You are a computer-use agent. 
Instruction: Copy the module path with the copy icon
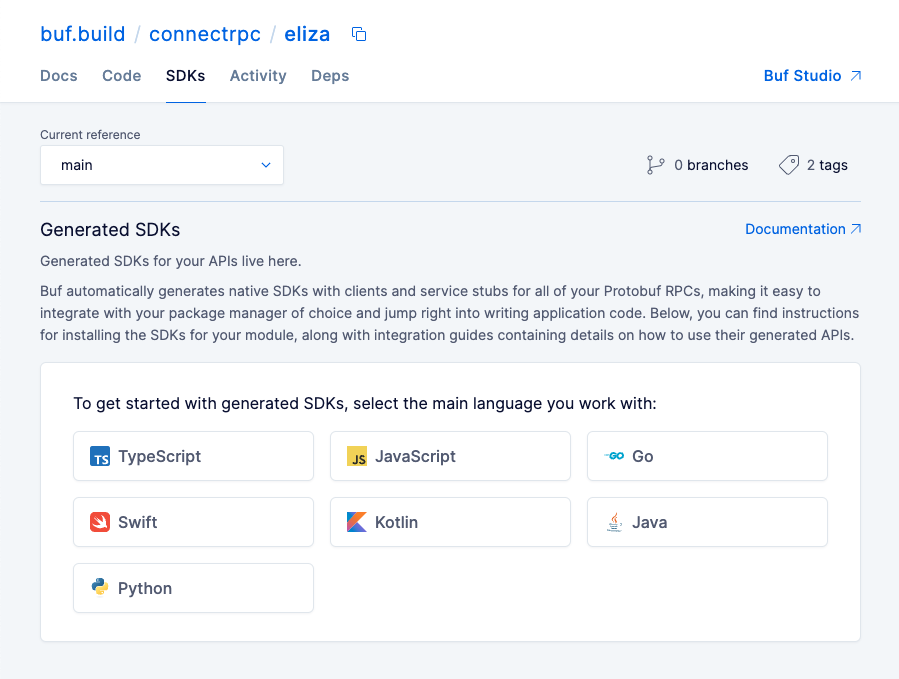[359, 34]
